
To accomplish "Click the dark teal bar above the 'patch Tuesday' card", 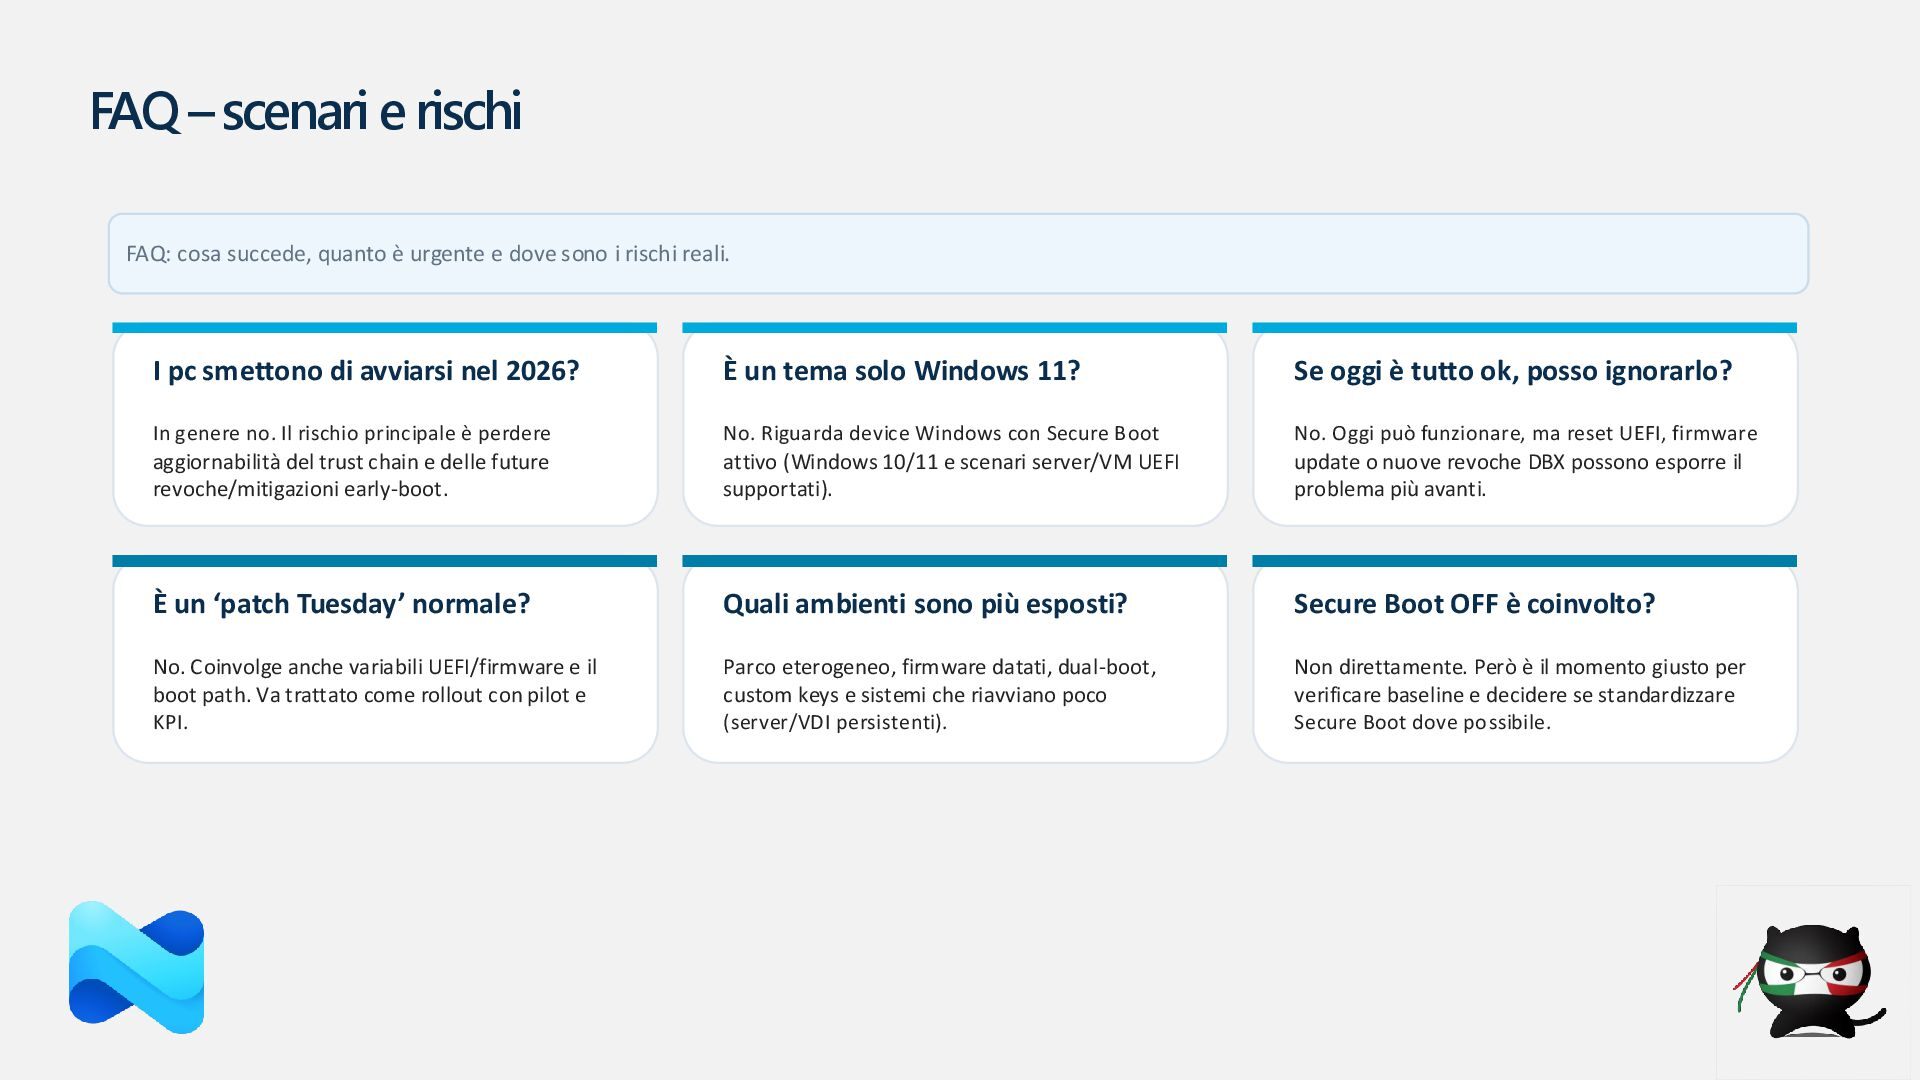I will click(384, 561).
